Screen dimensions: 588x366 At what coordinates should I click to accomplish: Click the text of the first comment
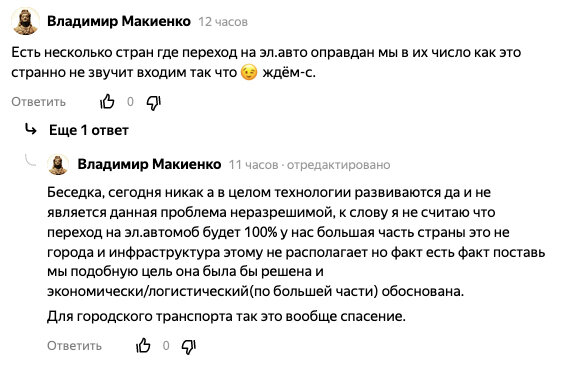[266, 62]
